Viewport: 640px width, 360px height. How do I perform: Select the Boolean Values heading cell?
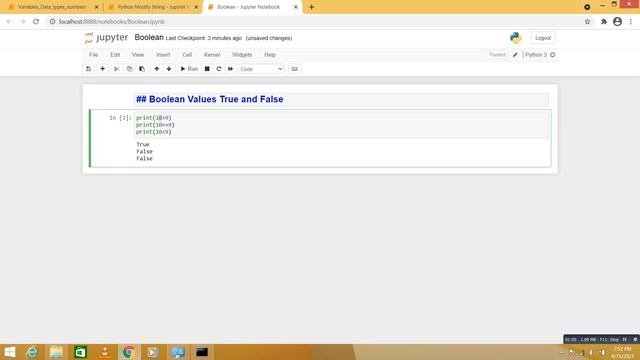341,99
